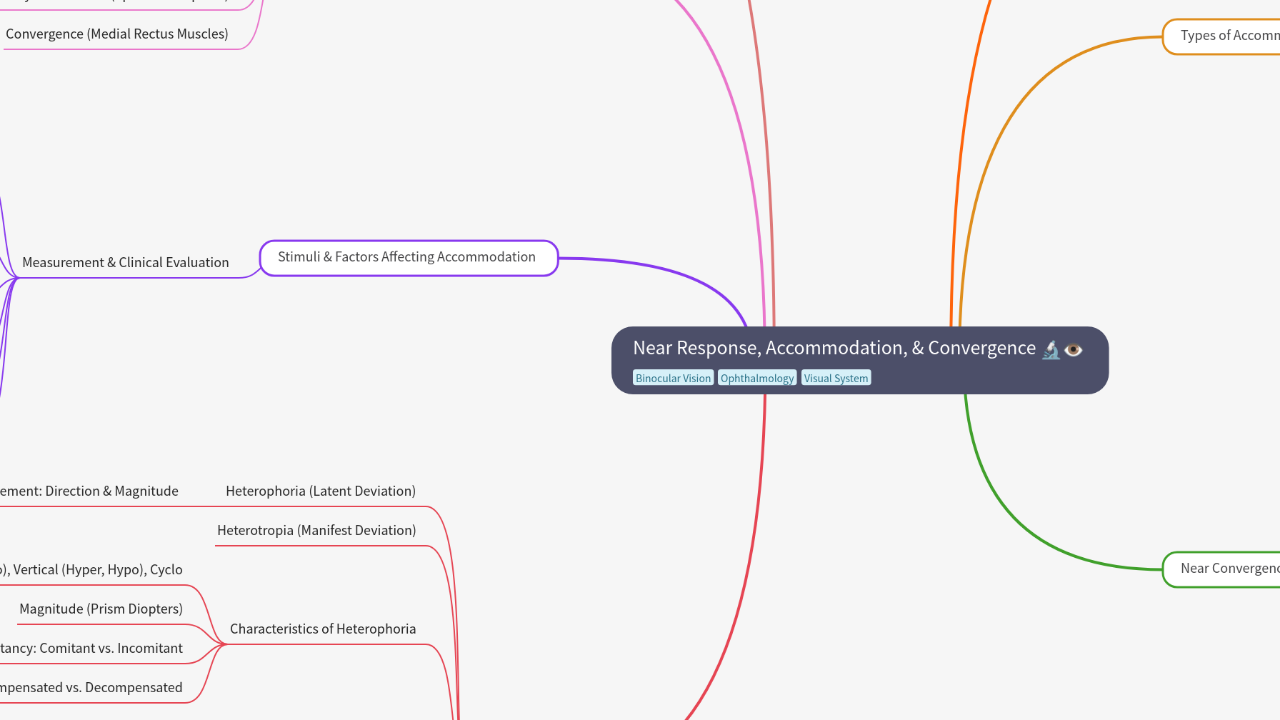
Task: Select the Convergence (Medial Rectus Muscles) node
Action: (117, 34)
